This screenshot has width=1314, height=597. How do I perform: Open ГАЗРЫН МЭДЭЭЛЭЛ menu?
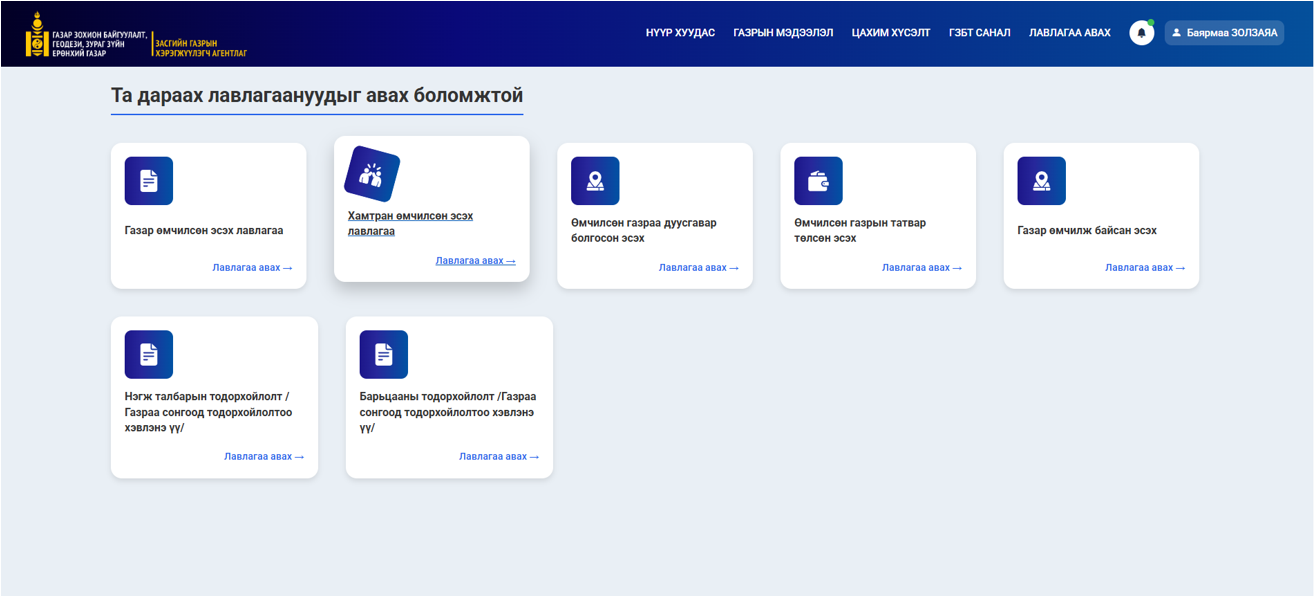783,33
